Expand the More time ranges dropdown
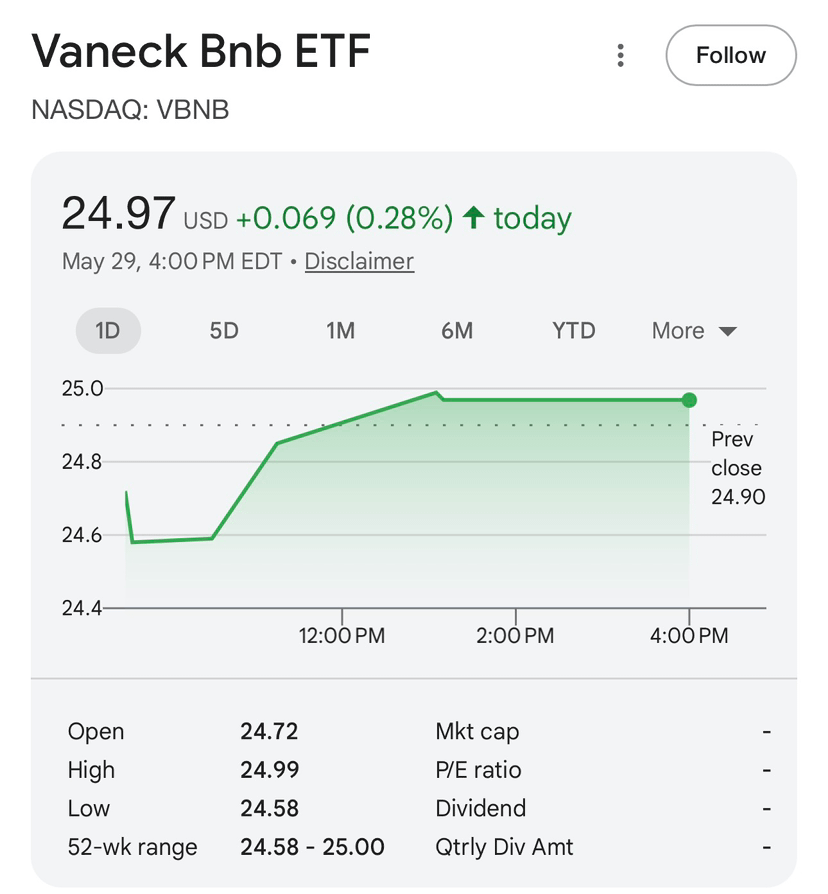This screenshot has width=828, height=894. [694, 331]
